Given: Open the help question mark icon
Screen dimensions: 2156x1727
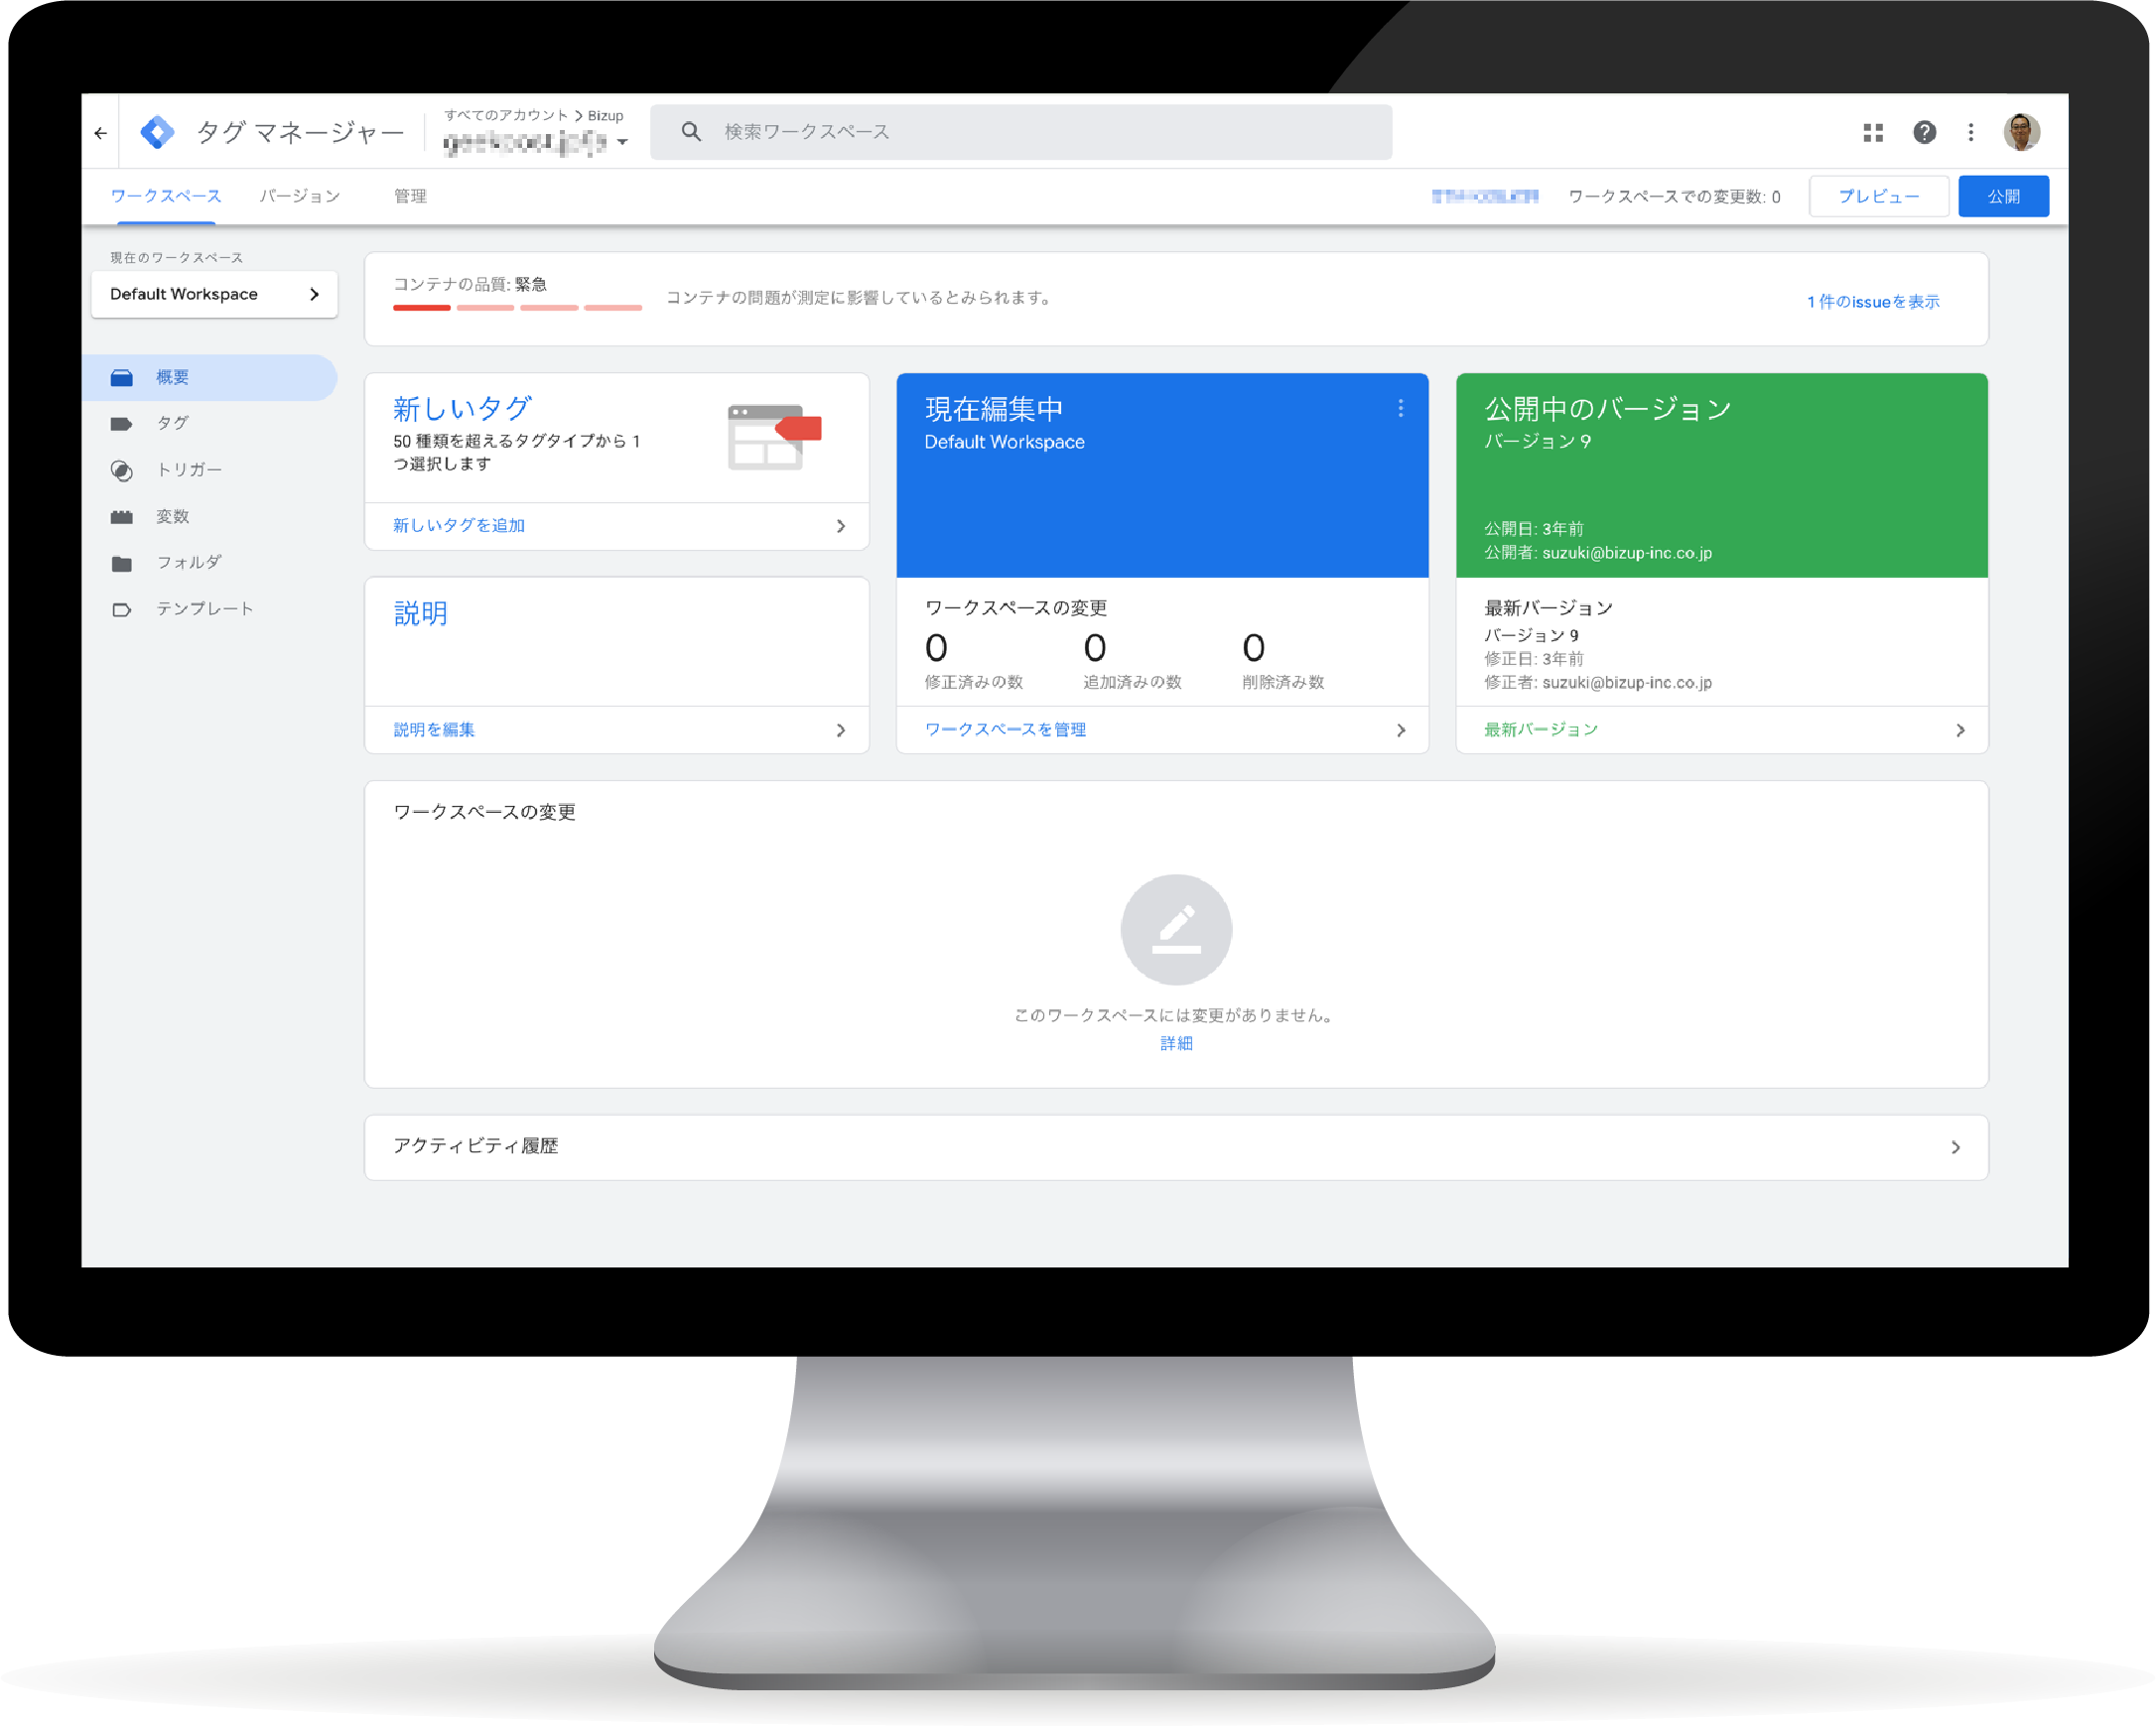Looking at the screenshot, I should click(x=1924, y=132).
